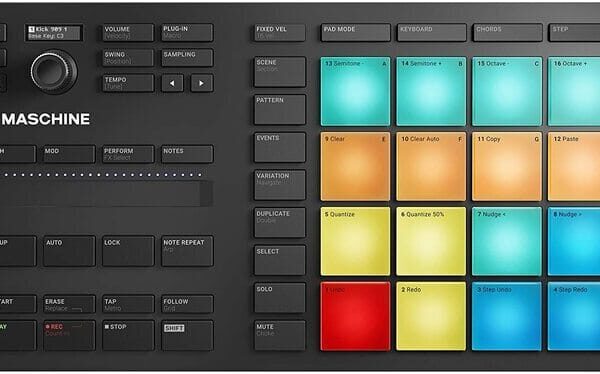Hit the REC record button

click(69, 335)
